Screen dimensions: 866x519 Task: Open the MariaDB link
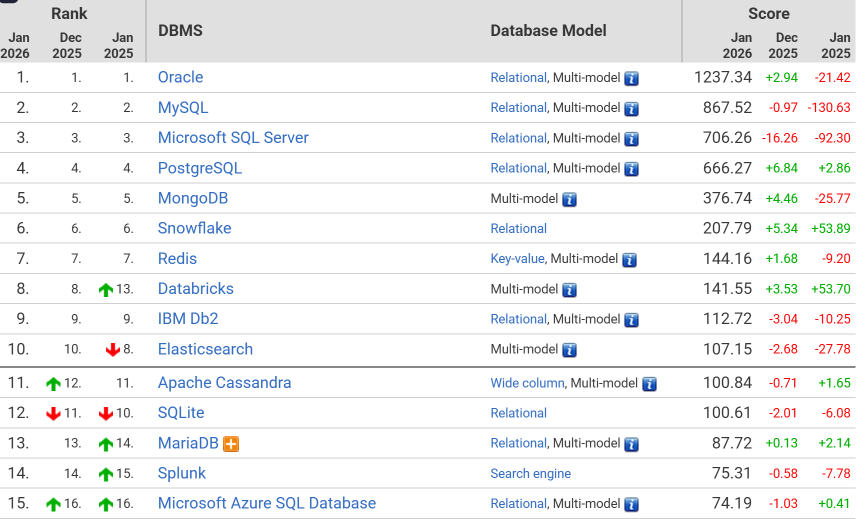pyautogui.click(x=188, y=443)
